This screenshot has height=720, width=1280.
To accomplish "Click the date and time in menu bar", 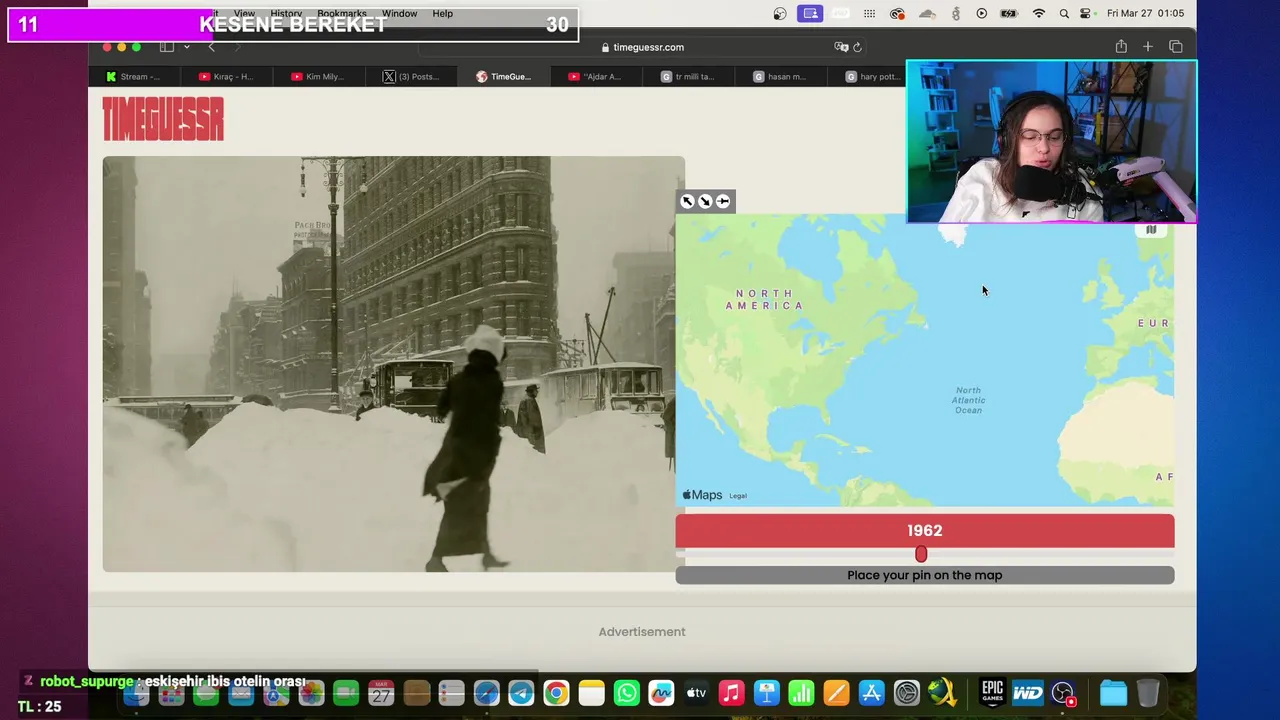I will click(x=1145, y=13).
